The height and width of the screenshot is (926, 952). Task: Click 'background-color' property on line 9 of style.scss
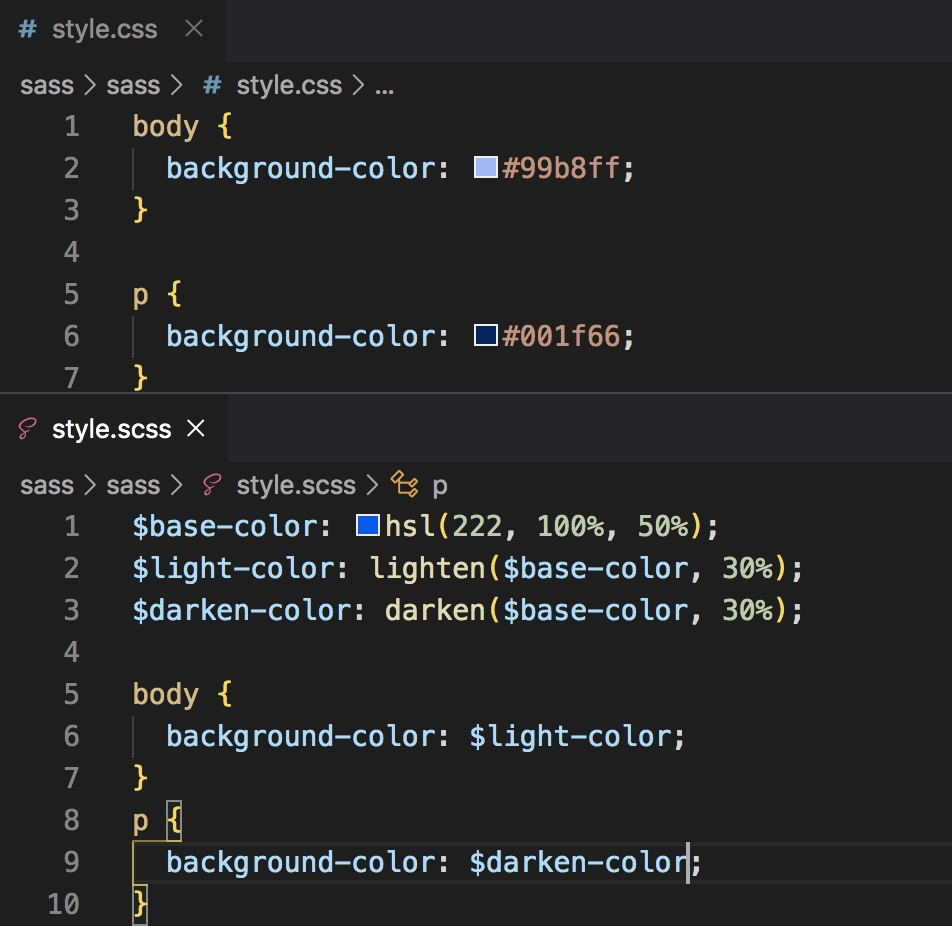(x=301, y=863)
